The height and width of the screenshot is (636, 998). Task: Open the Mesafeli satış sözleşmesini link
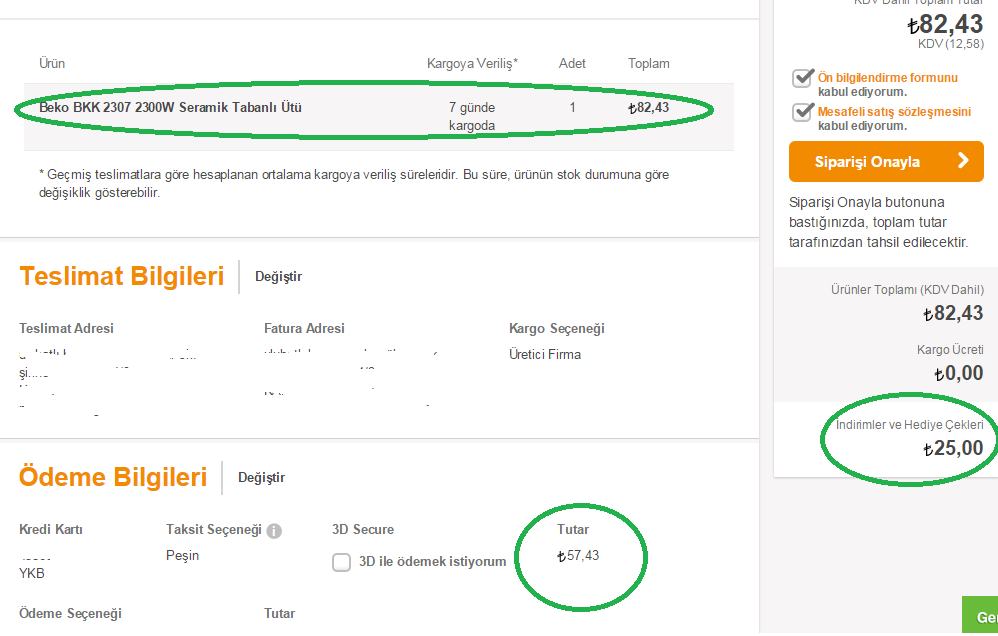[894, 112]
